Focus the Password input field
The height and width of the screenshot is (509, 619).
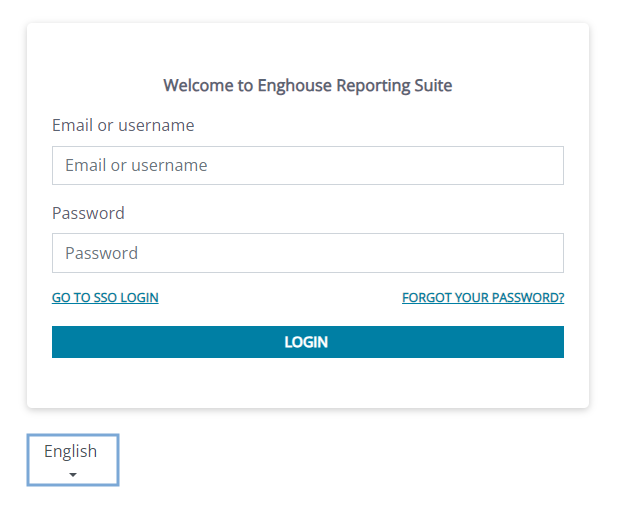(x=307, y=253)
